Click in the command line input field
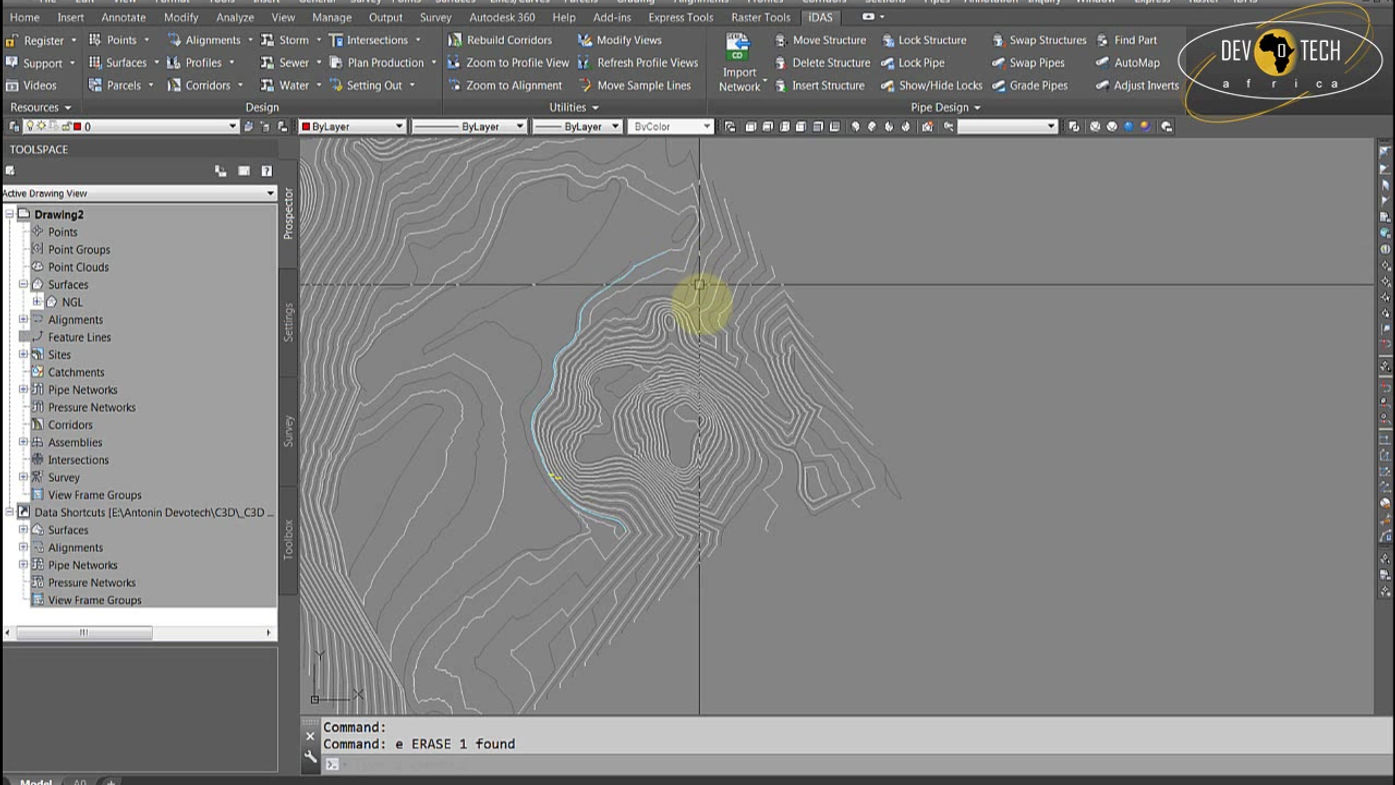This screenshot has height=785, width=1395. click(x=860, y=765)
